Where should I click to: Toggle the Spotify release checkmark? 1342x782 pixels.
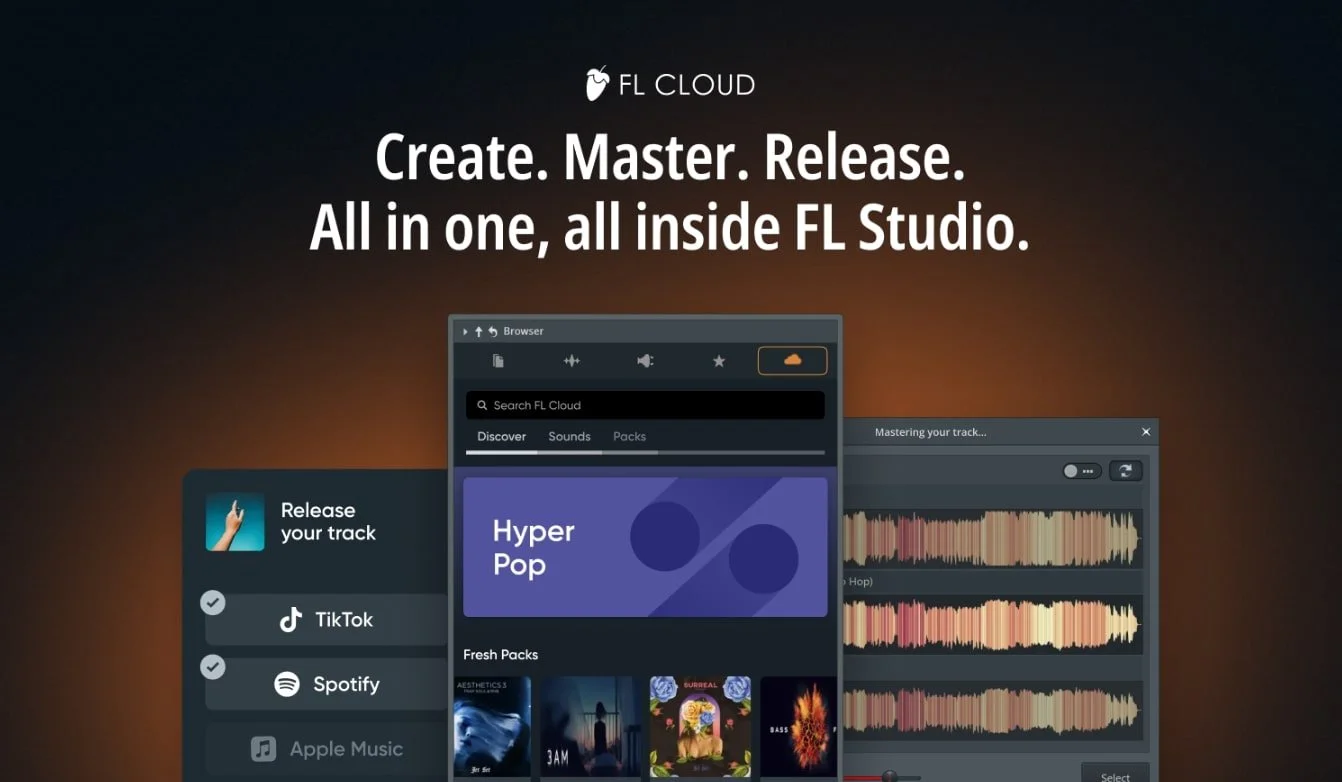213,668
